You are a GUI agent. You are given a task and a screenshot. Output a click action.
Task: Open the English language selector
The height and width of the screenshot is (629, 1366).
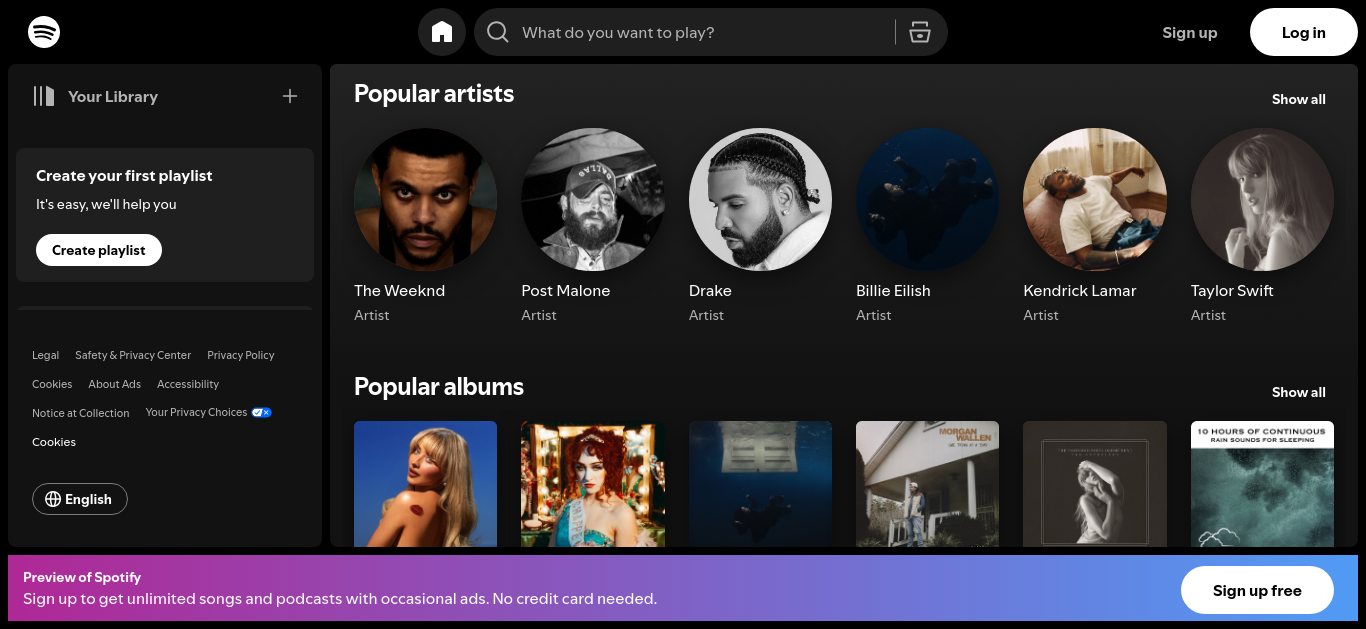[80, 499]
